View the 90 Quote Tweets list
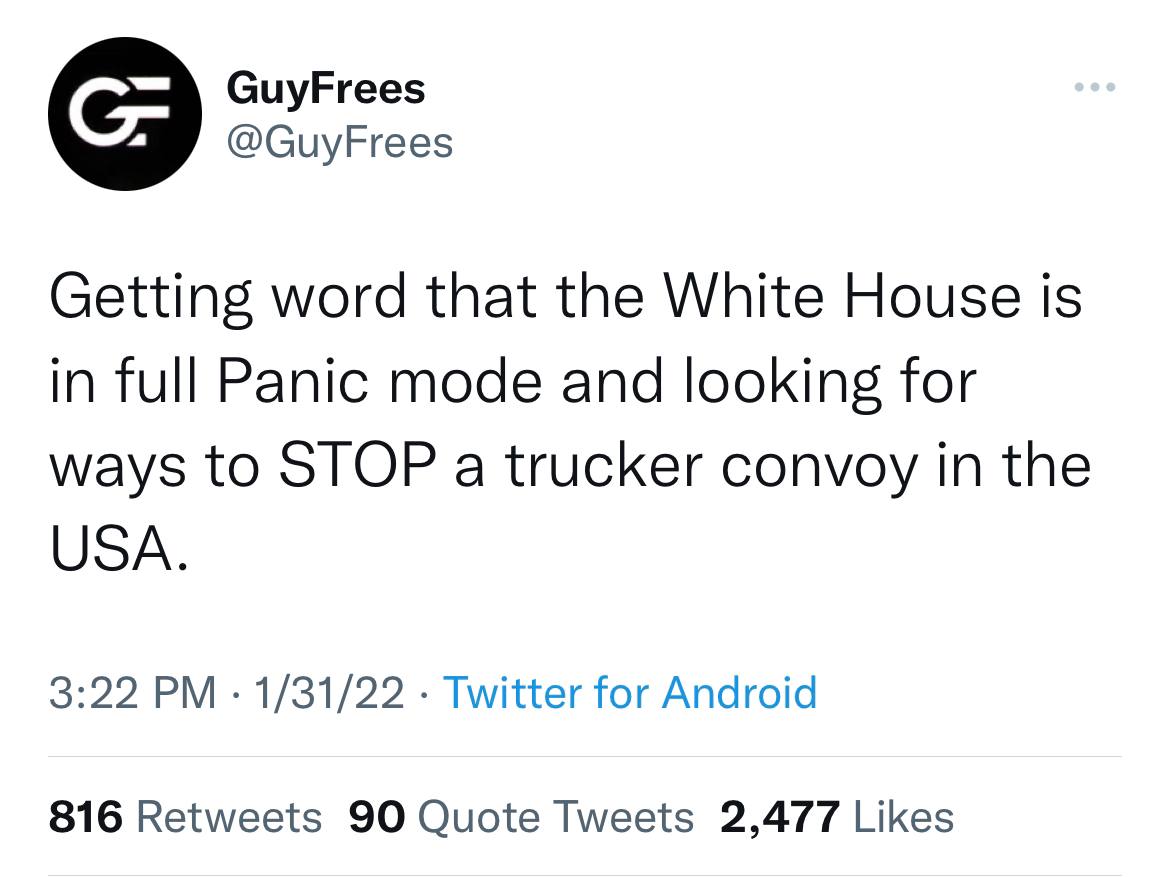The image size is (1170, 877). [521, 816]
